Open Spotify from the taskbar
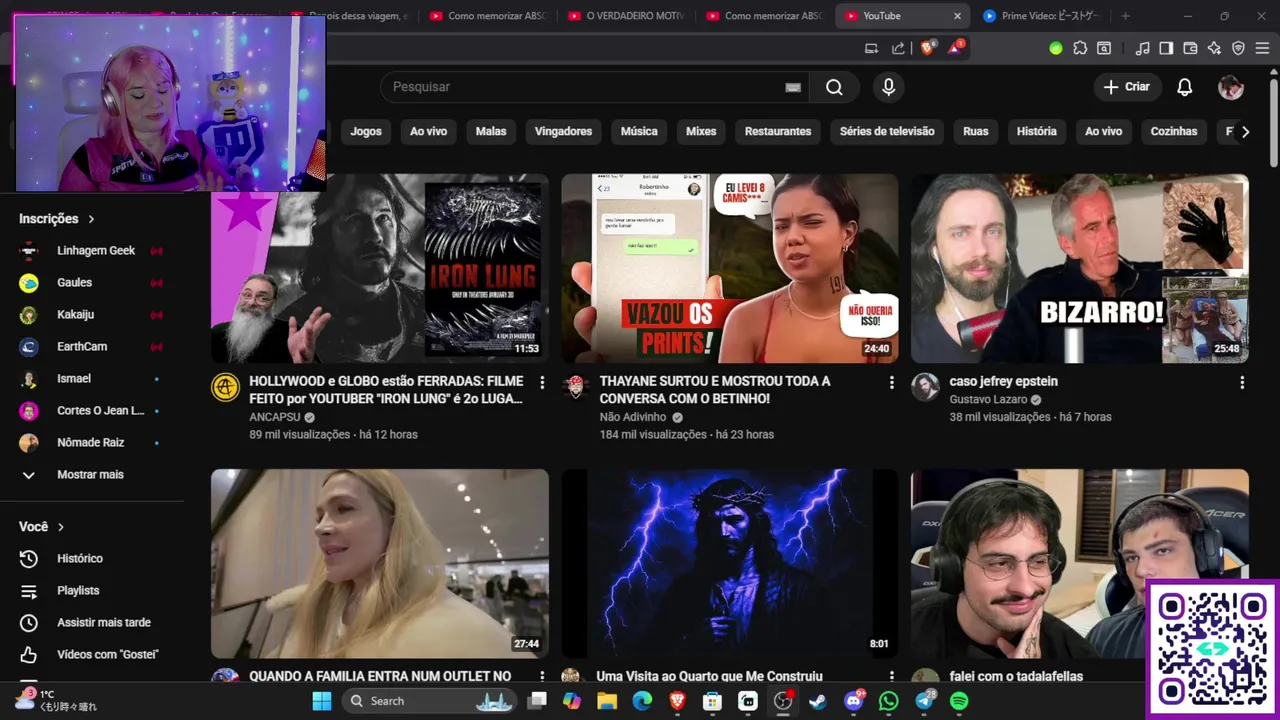The height and width of the screenshot is (720, 1280). (x=959, y=701)
